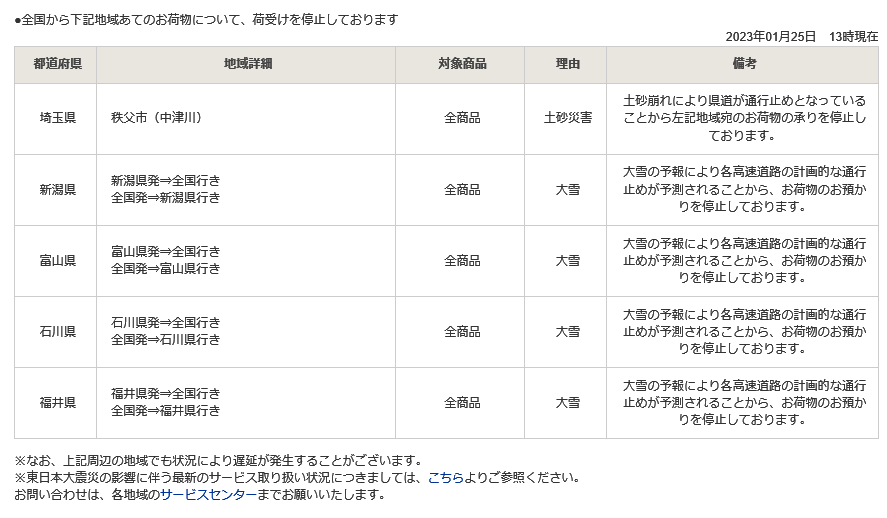The height and width of the screenshot is (518, 887).
Task: Select the 地域詳細 column header
Action: 246,64
